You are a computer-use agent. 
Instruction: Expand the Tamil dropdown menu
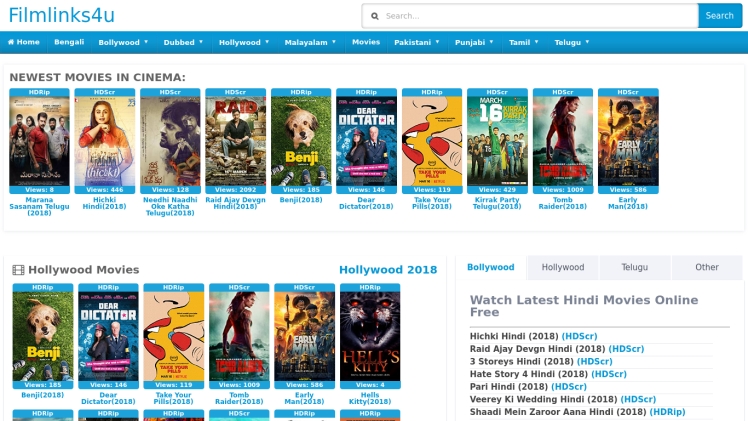(x=523, y=42)
